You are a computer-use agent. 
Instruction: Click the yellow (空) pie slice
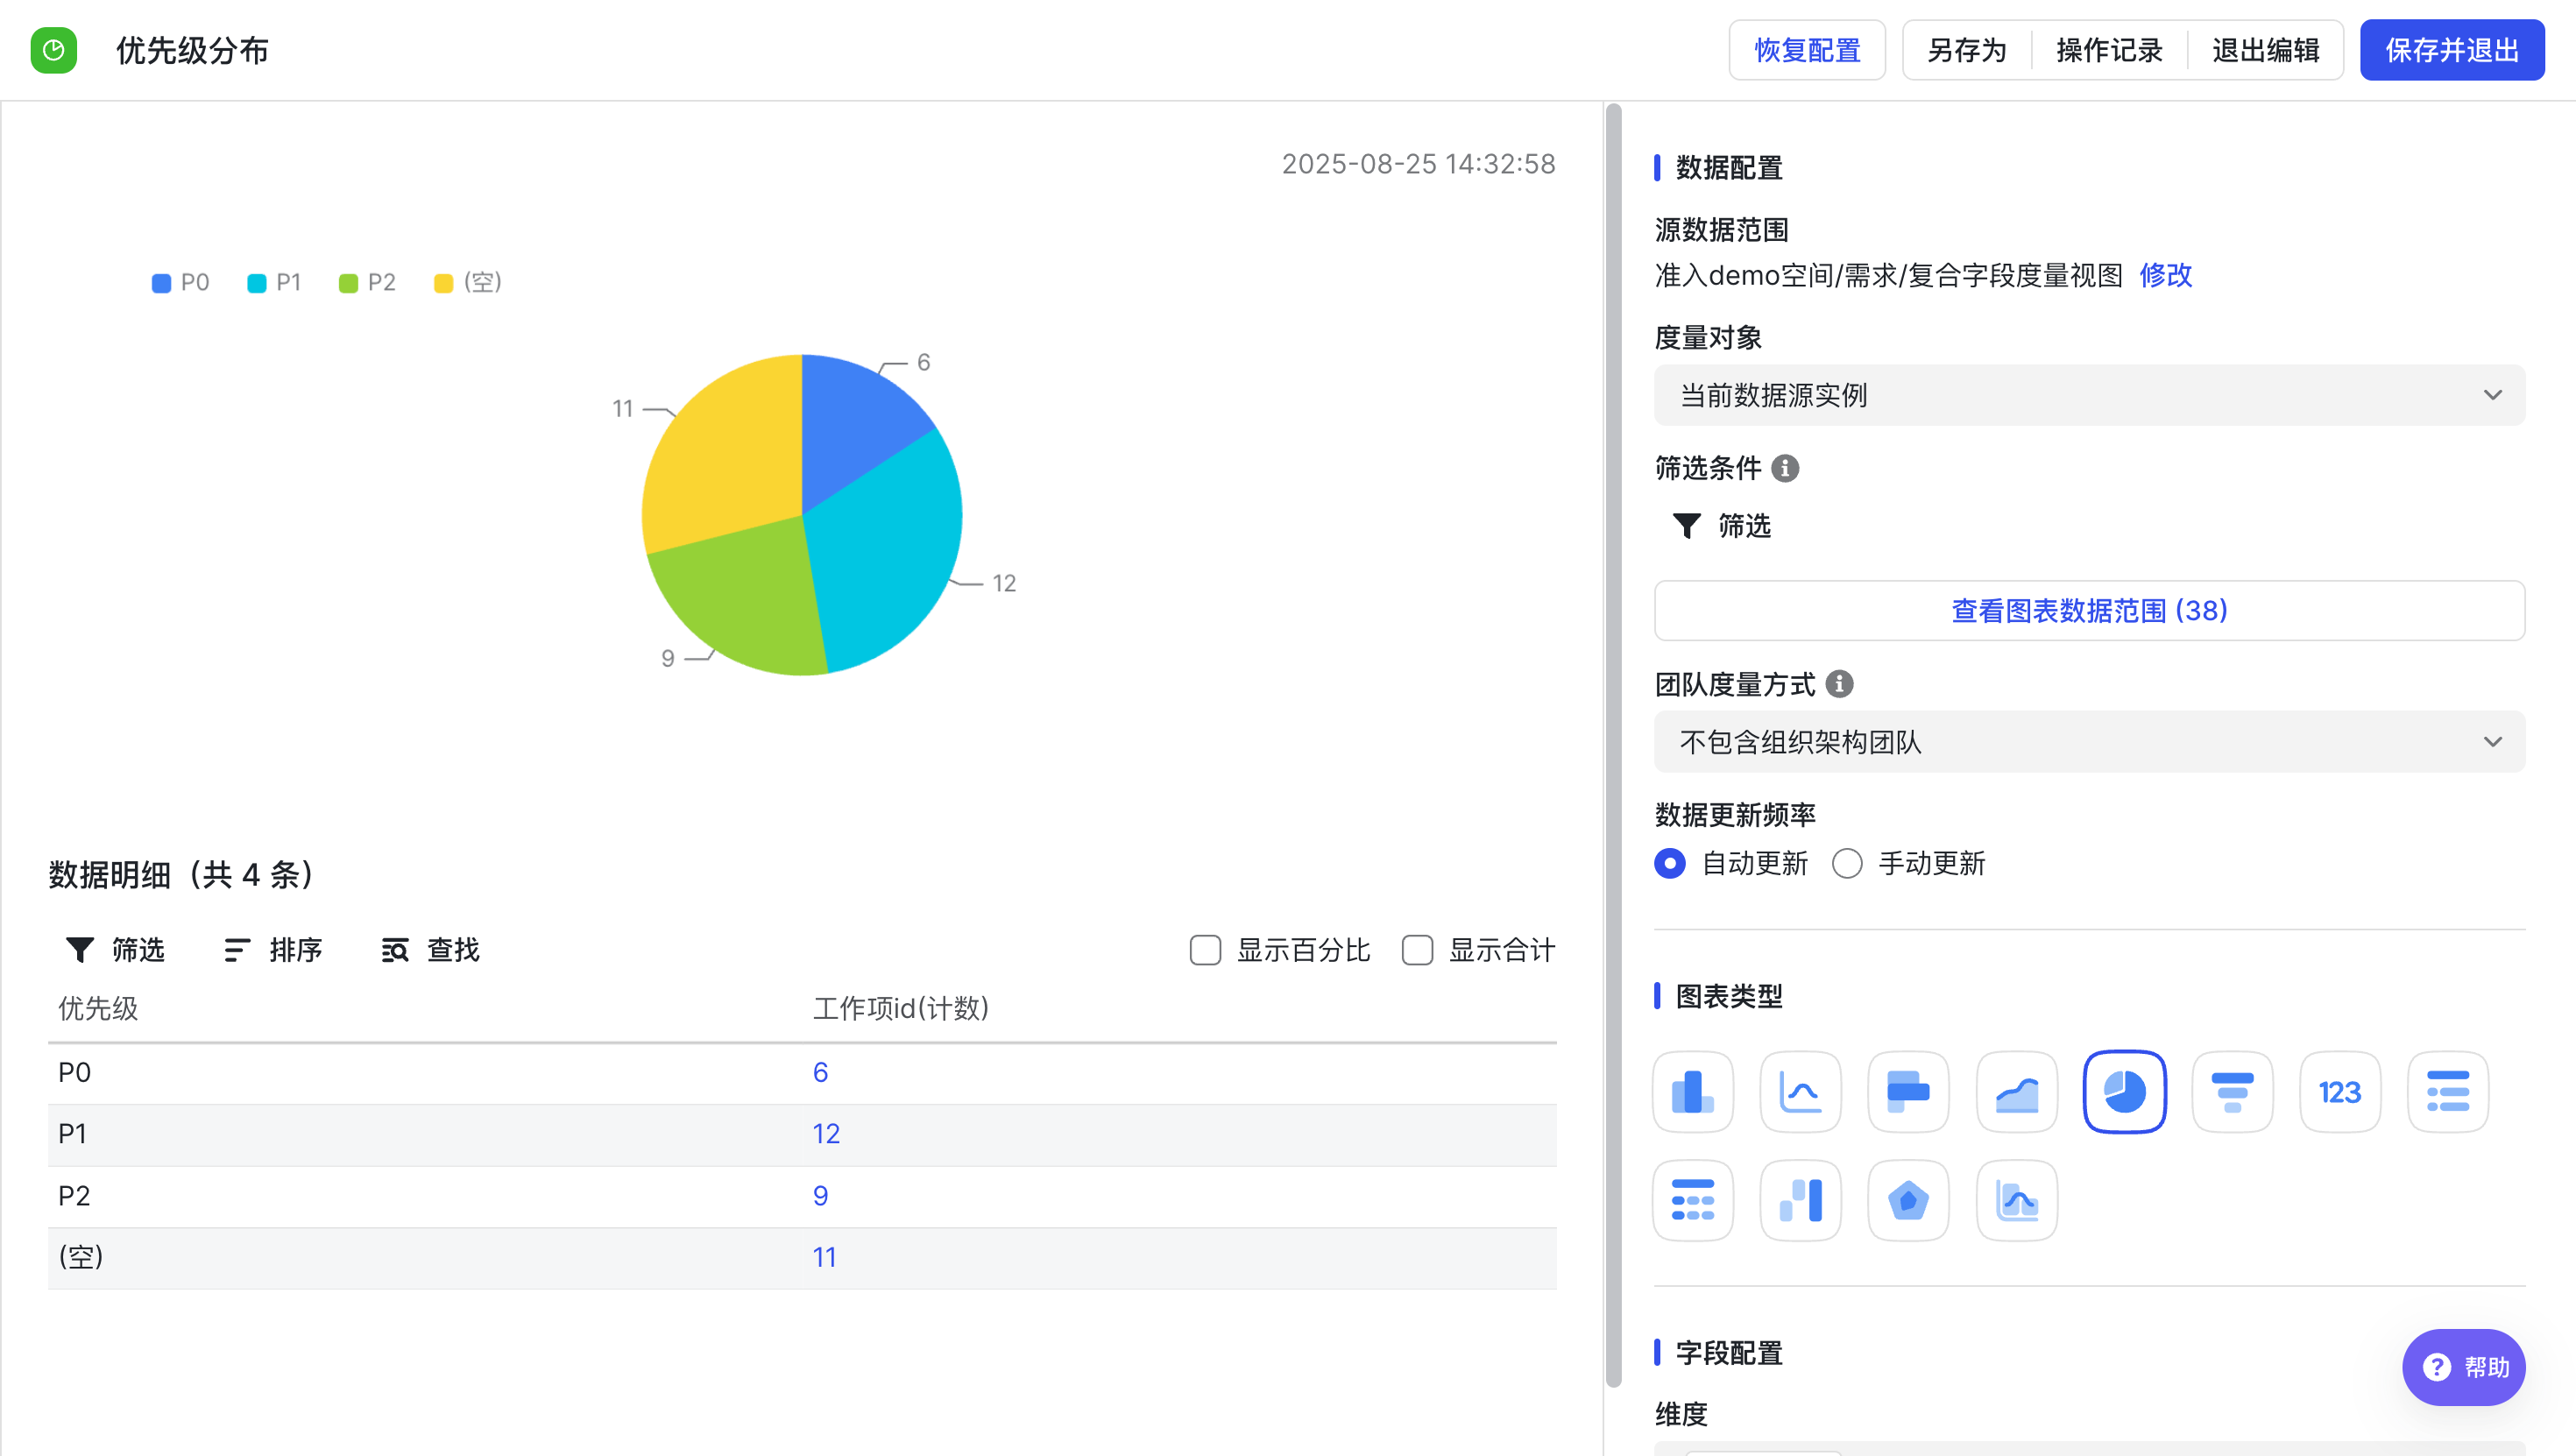click(725, 450)
